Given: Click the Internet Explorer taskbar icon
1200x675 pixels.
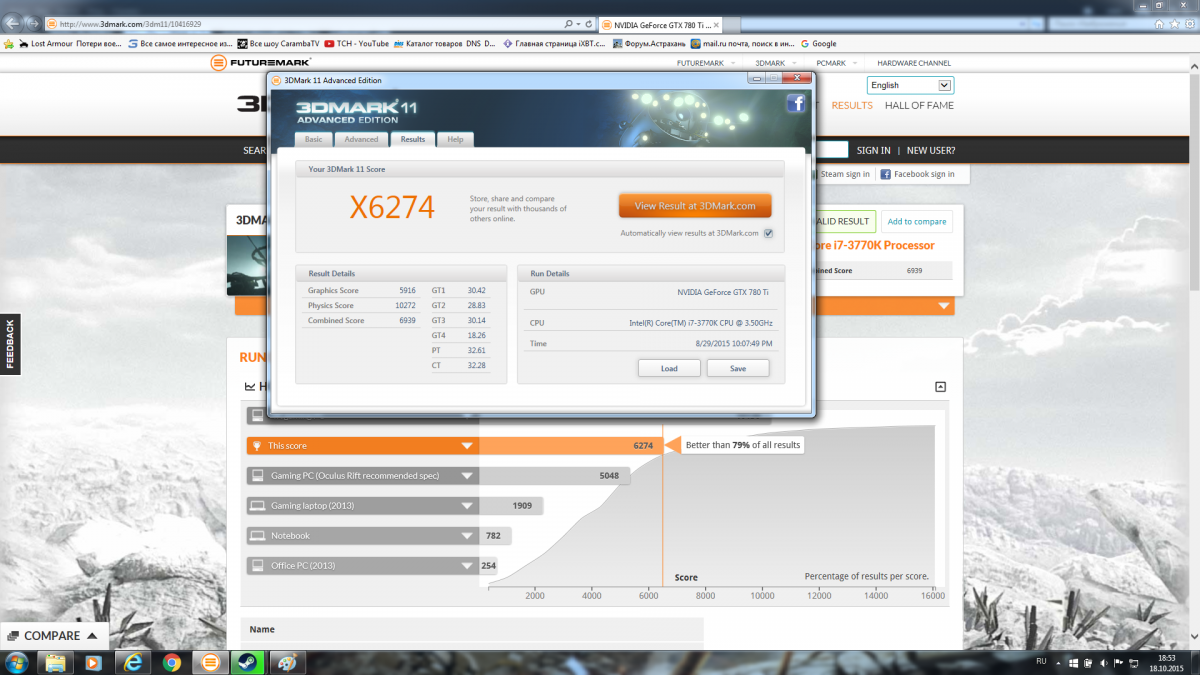Looking at the screenshot, I should point(131,662).
